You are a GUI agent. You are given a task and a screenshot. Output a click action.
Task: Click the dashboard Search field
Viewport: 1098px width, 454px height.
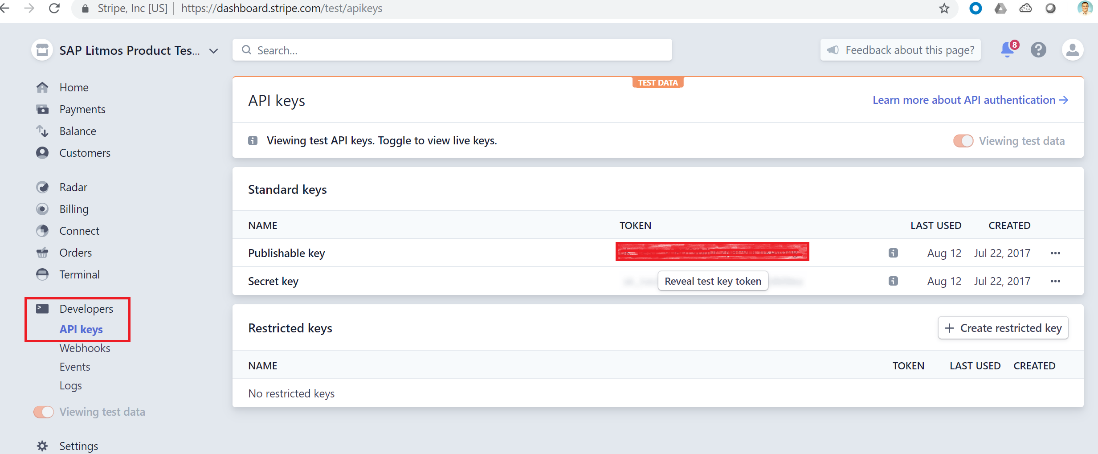coord(452,50)
